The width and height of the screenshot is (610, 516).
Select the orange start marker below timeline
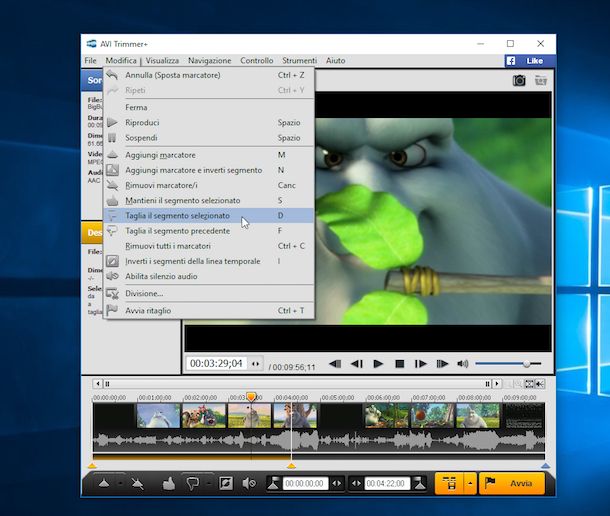click(92, 465)
